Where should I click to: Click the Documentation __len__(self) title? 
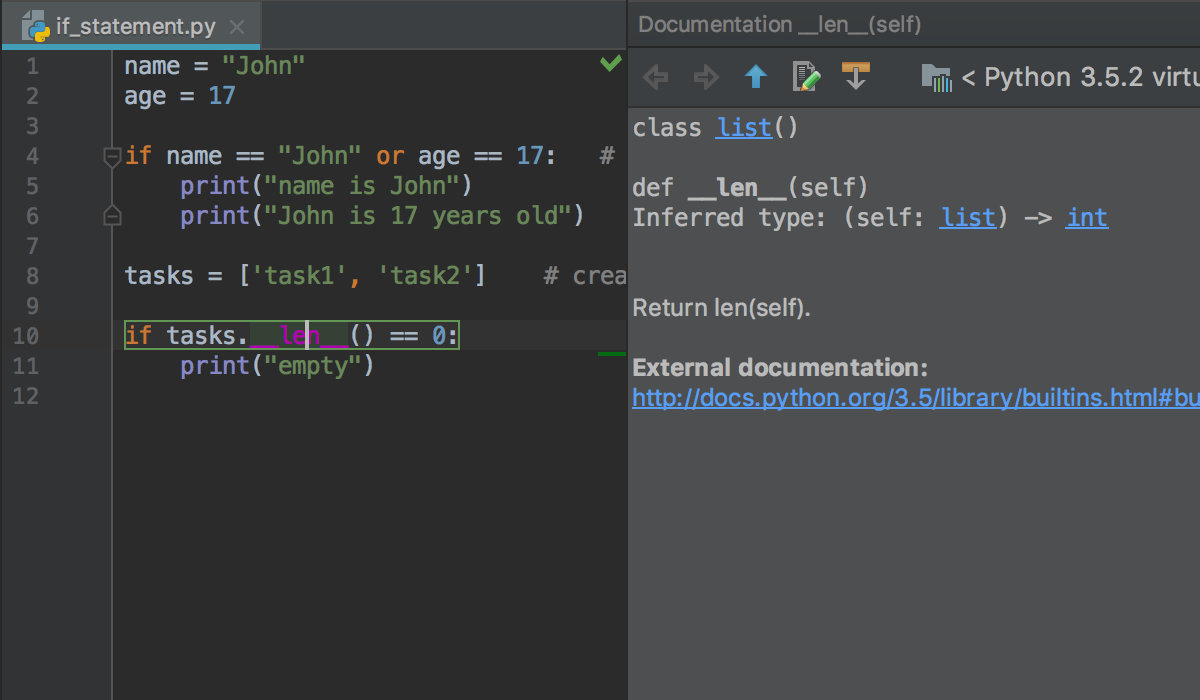coord(780,25)
